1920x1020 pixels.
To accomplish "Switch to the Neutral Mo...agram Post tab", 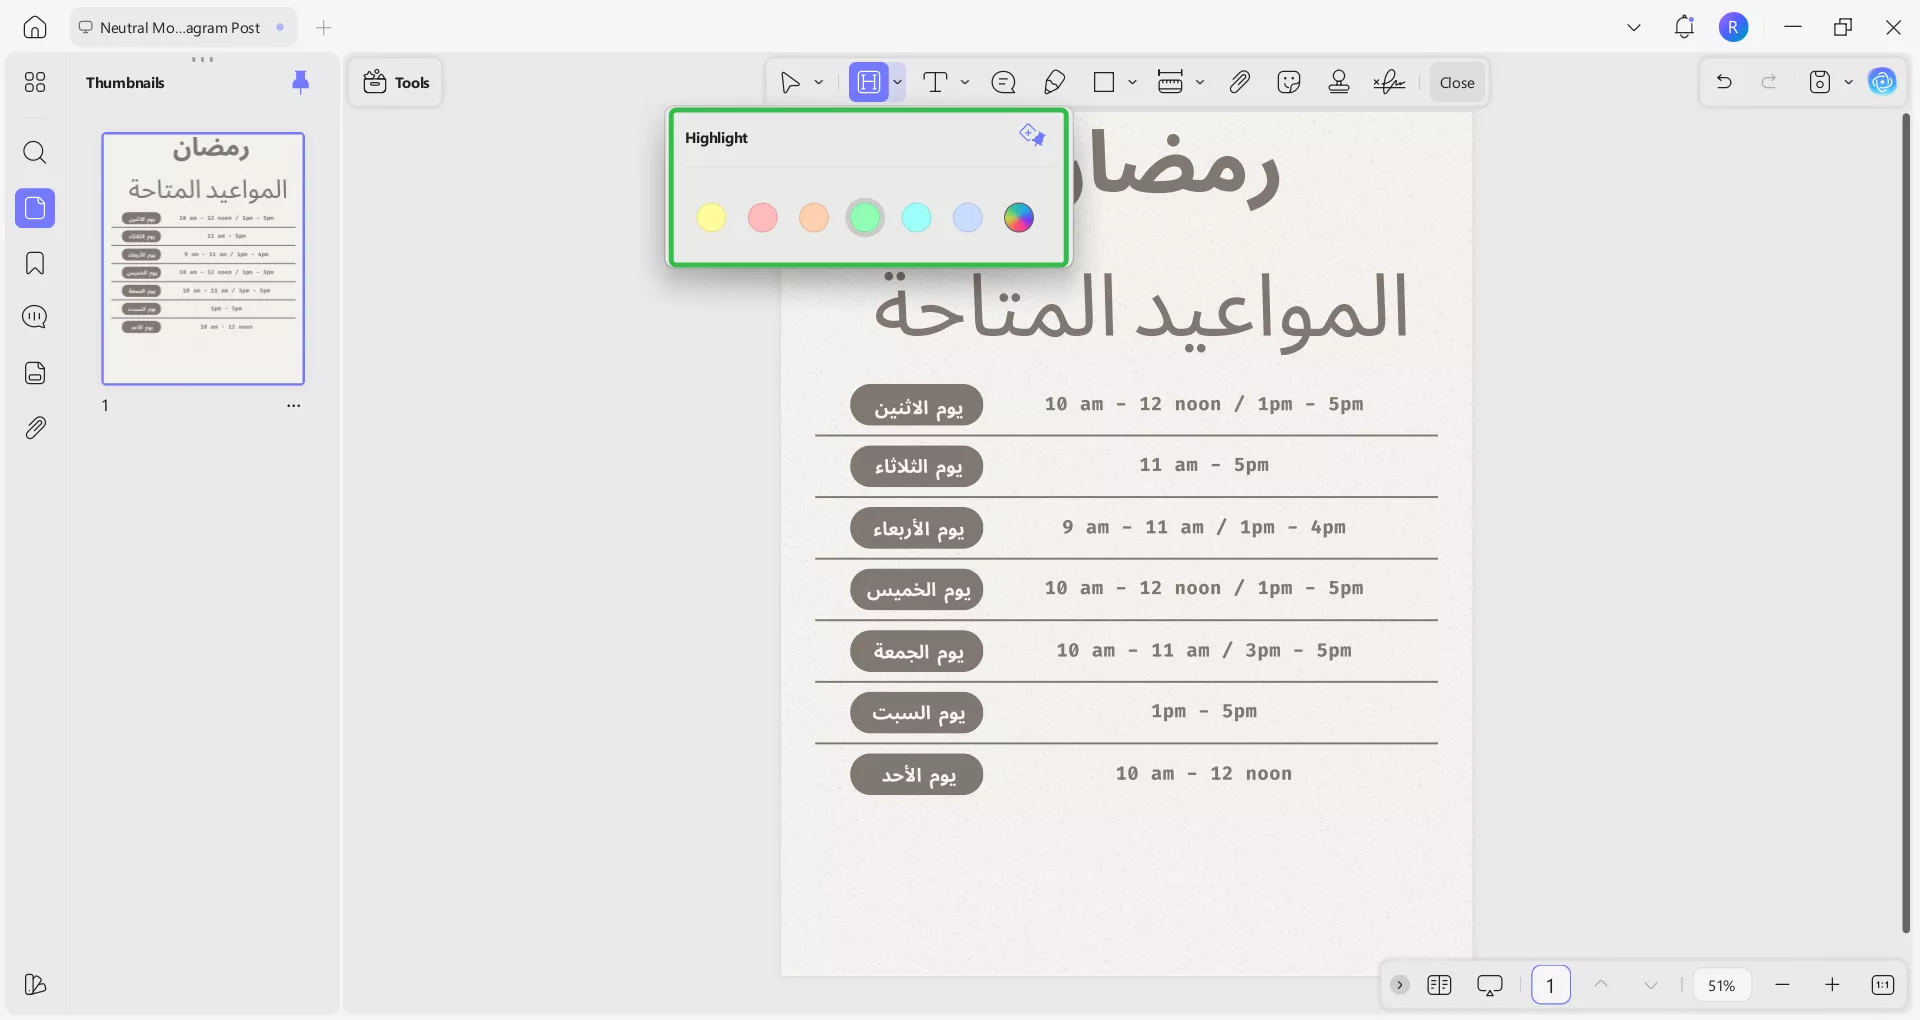I will click(180, 27).
